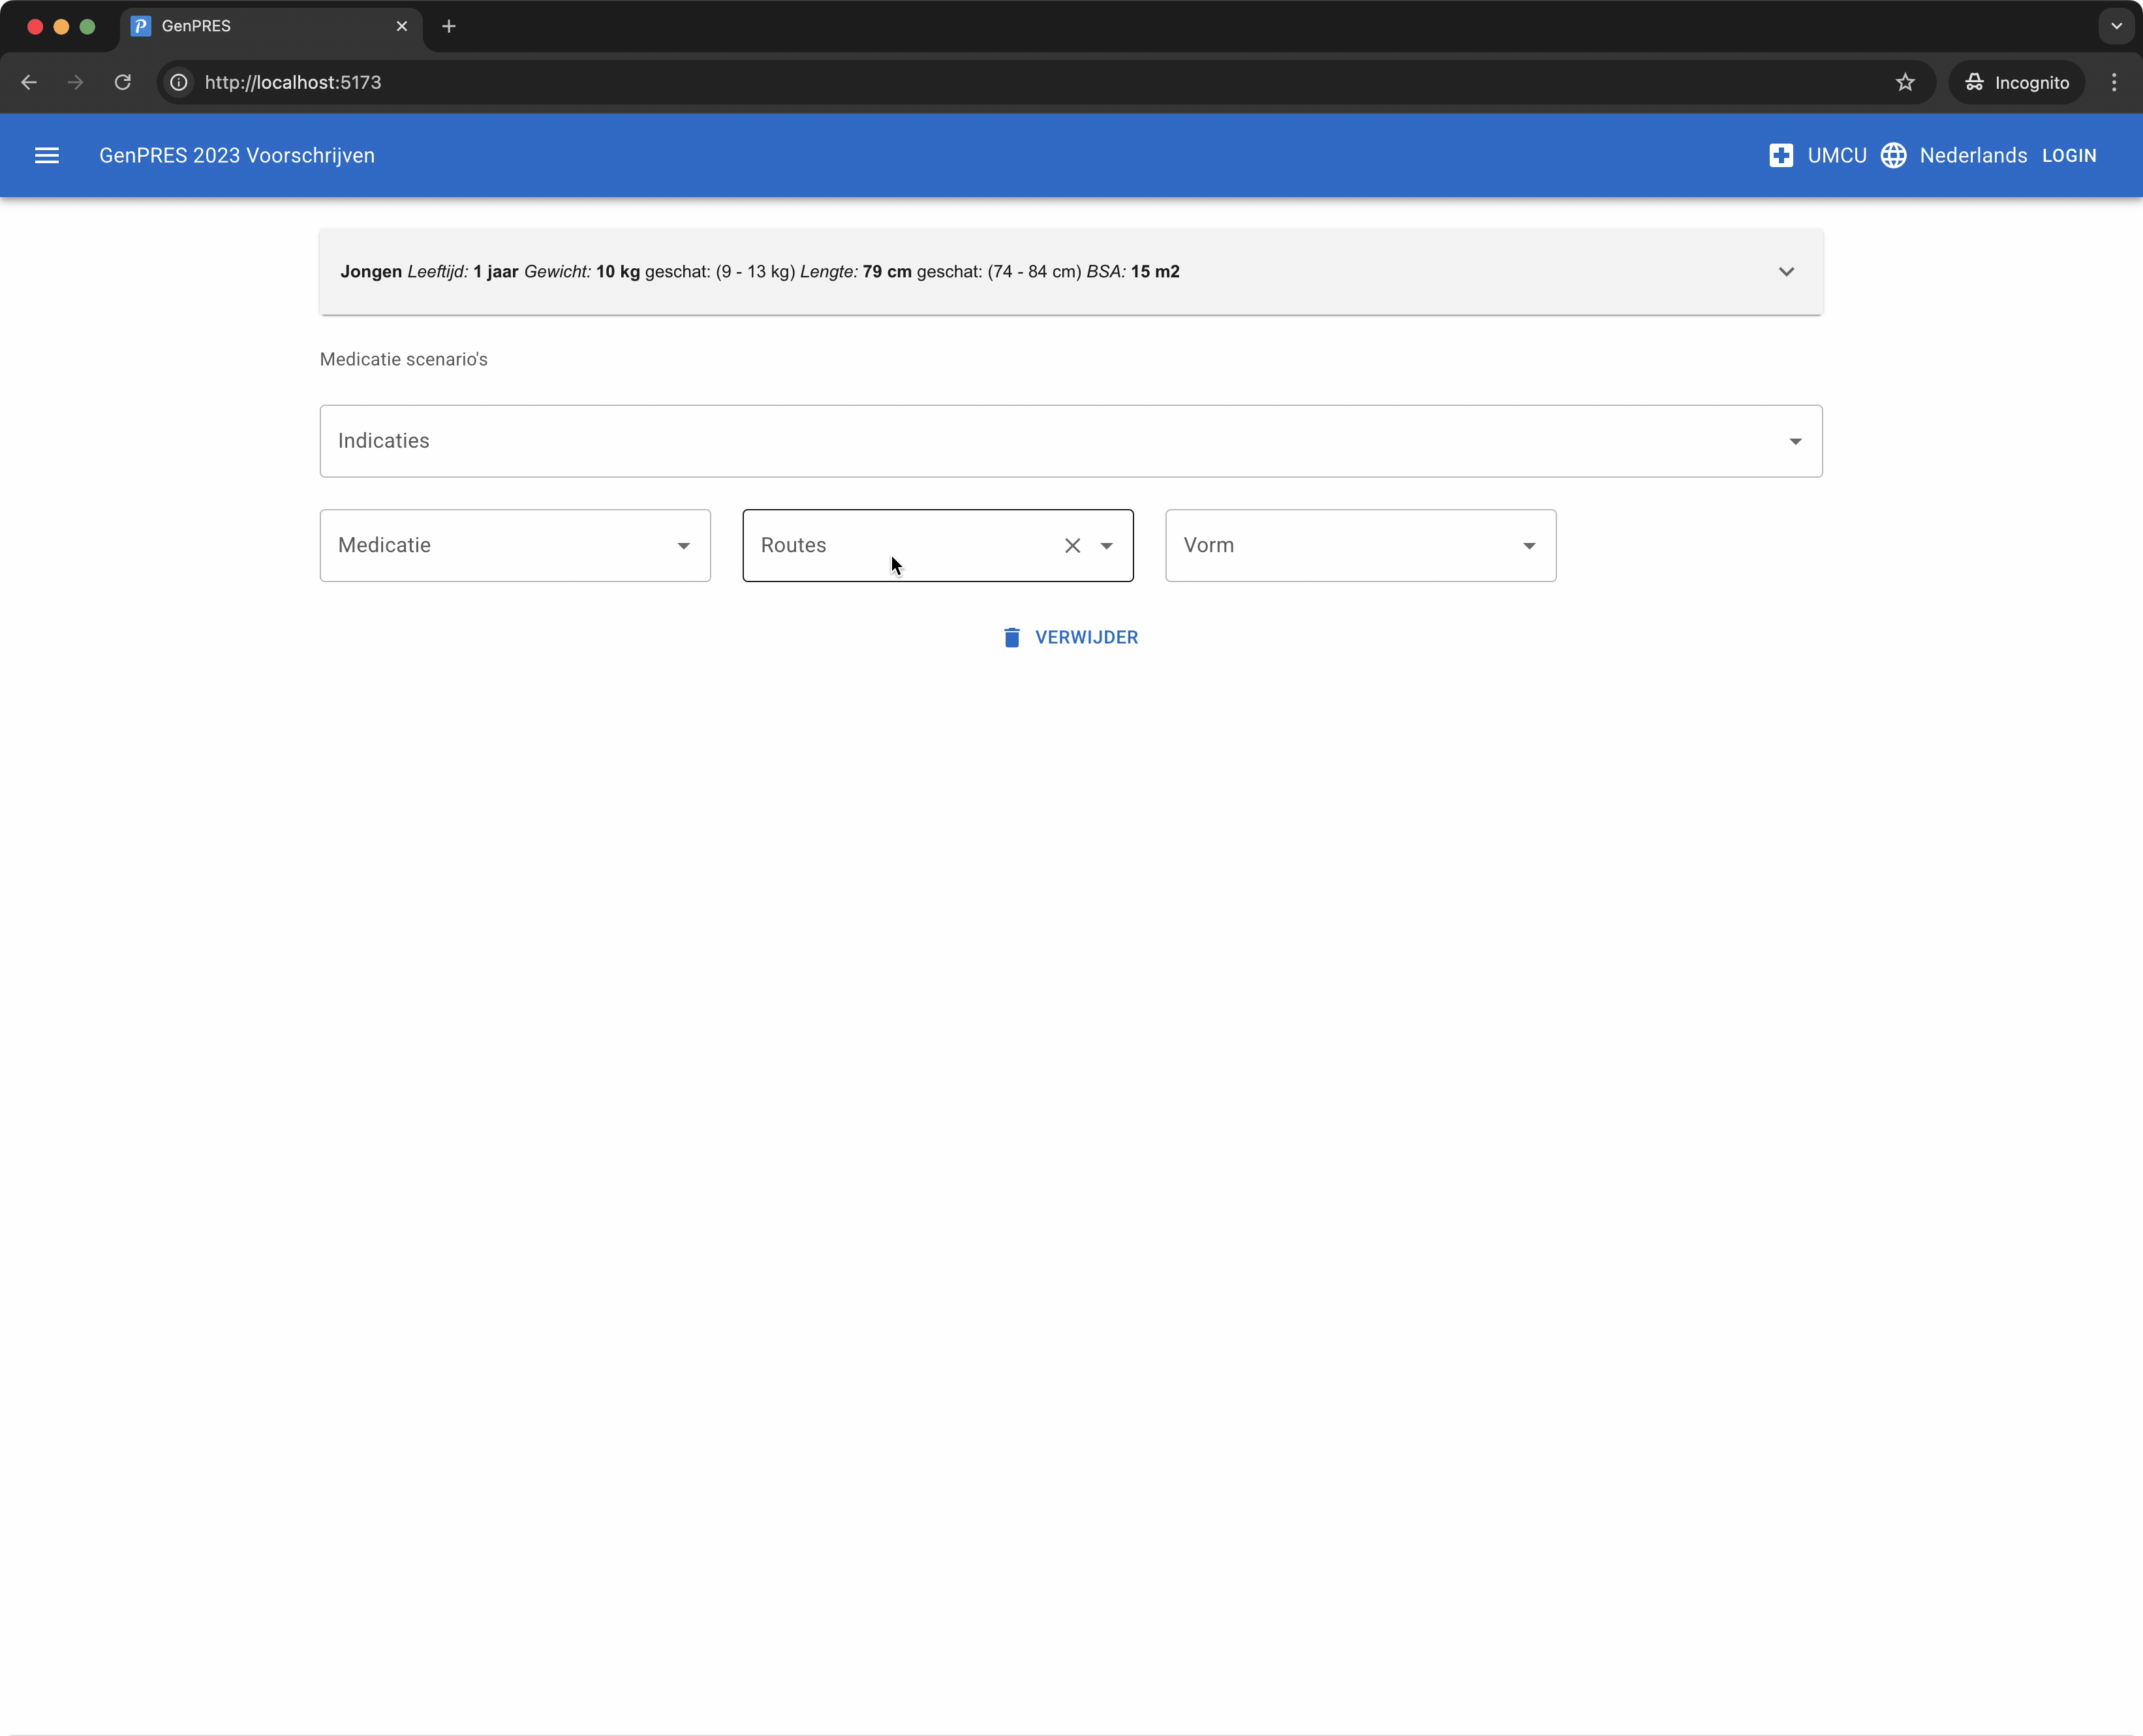Open the Vorm dropdown arrow
2143x1736 pixels.
tap(1529, 545)
